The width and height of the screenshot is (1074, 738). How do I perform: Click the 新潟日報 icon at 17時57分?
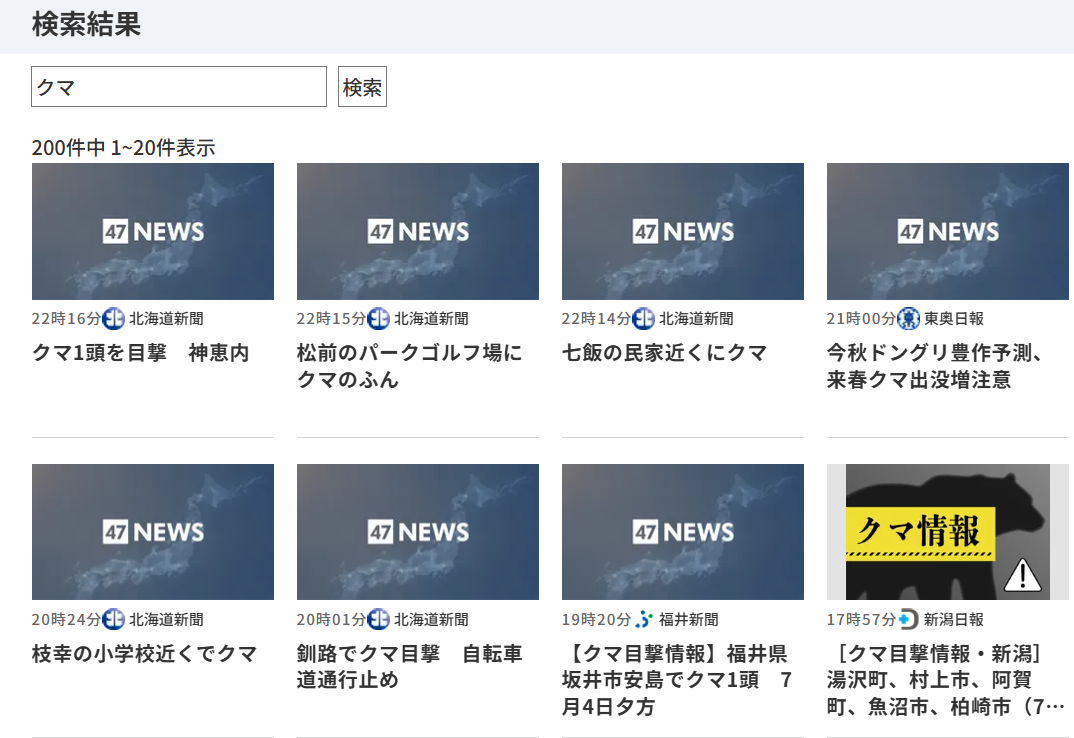[908, 619]
